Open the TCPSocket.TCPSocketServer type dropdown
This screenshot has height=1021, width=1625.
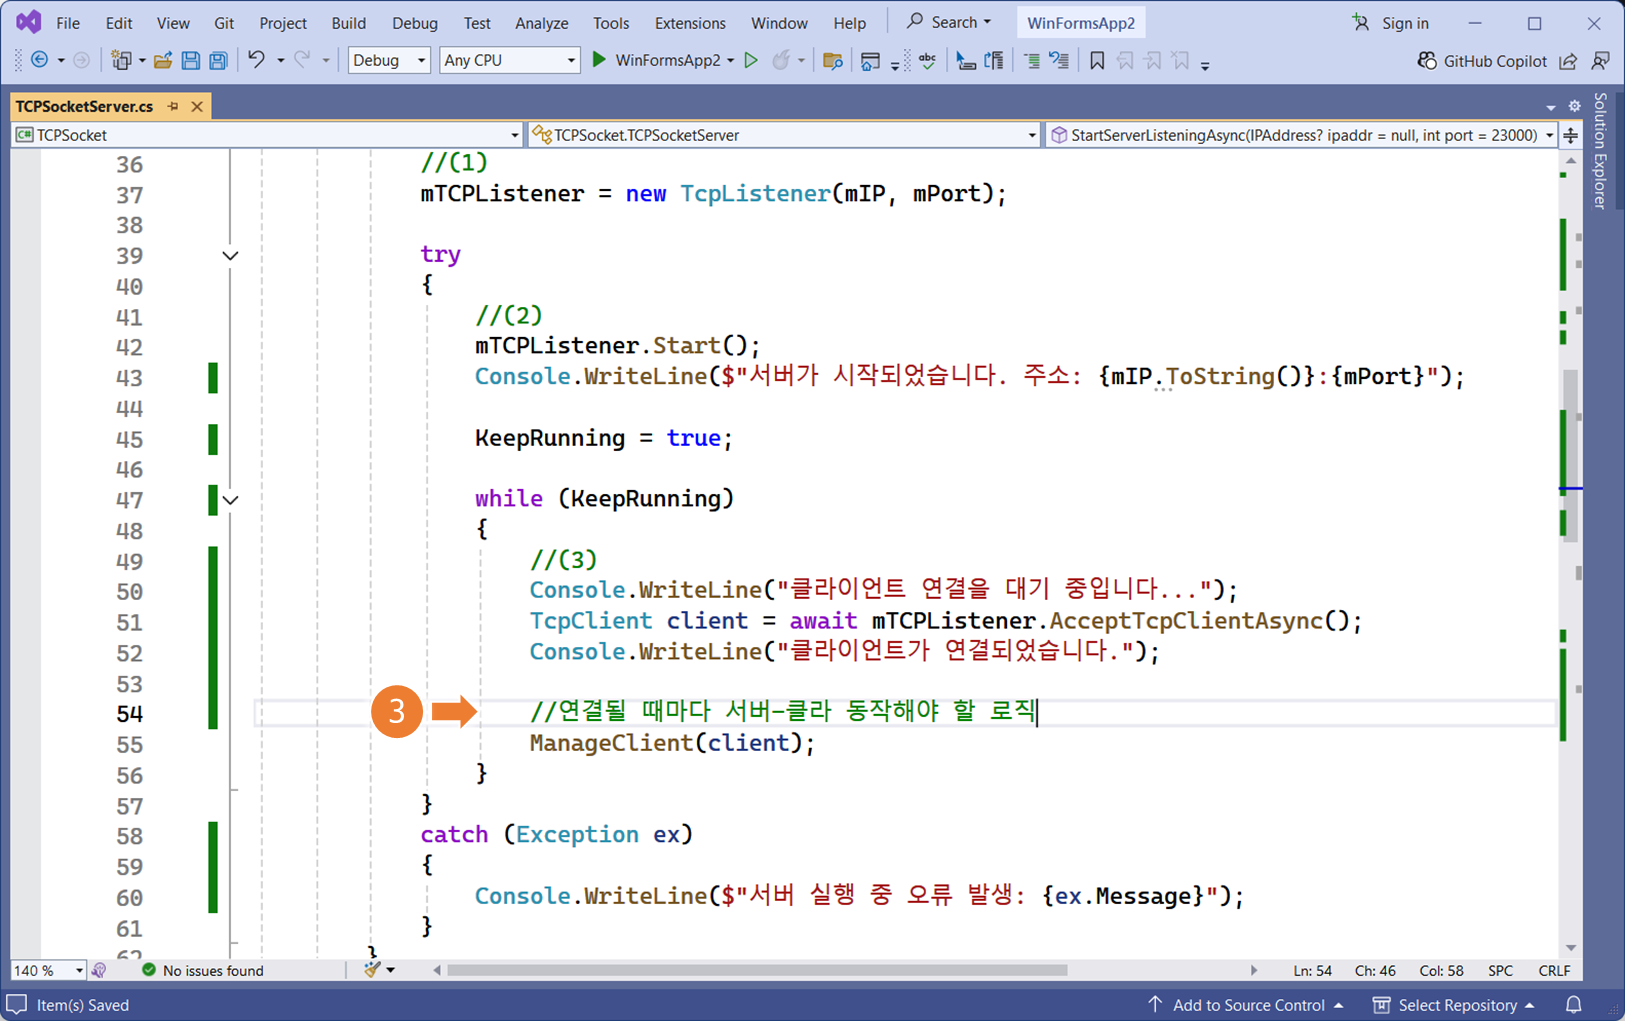[x=785, y=135]
